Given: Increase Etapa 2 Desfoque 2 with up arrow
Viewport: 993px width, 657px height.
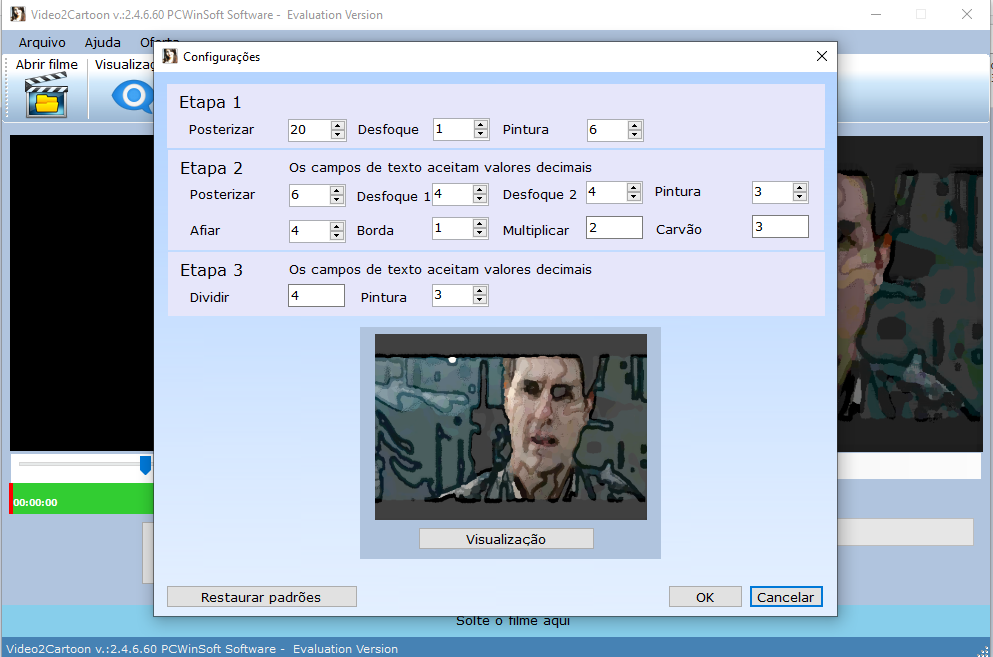Looking at the screenshot, I should [634, 187].
